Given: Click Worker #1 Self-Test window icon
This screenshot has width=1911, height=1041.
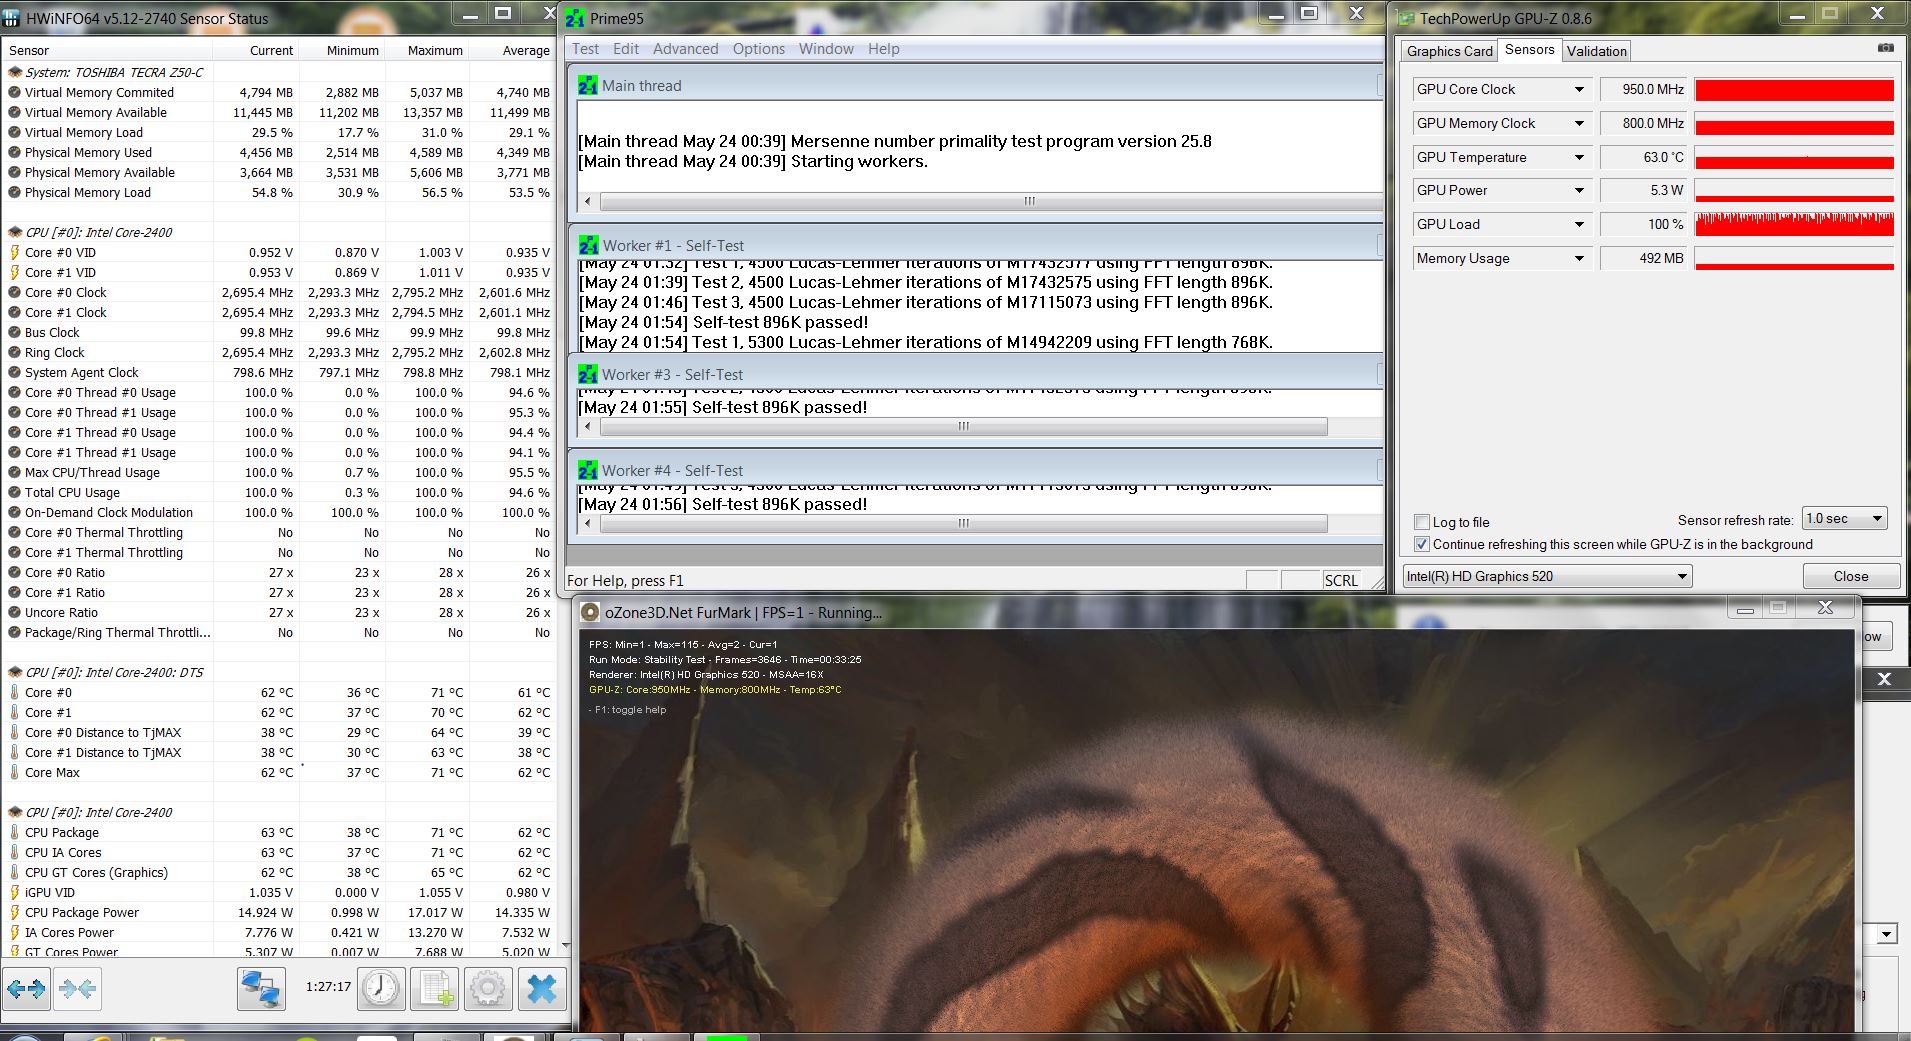Looking at the screenshot, I should tap(588, 245).
